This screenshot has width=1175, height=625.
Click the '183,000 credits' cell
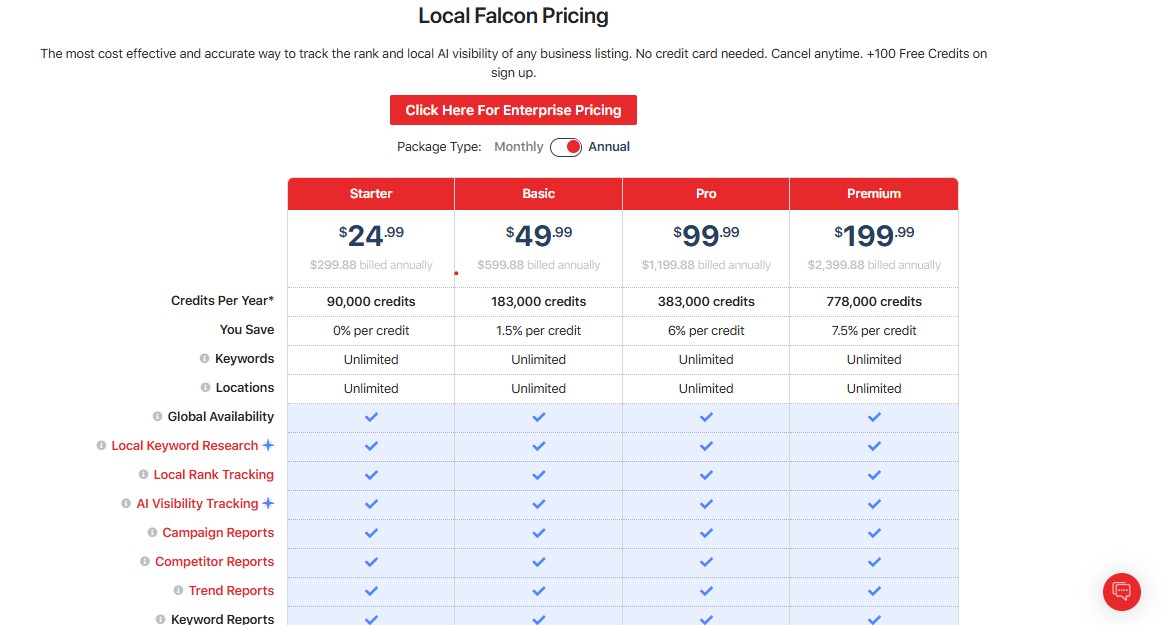[x=539, y=301]
